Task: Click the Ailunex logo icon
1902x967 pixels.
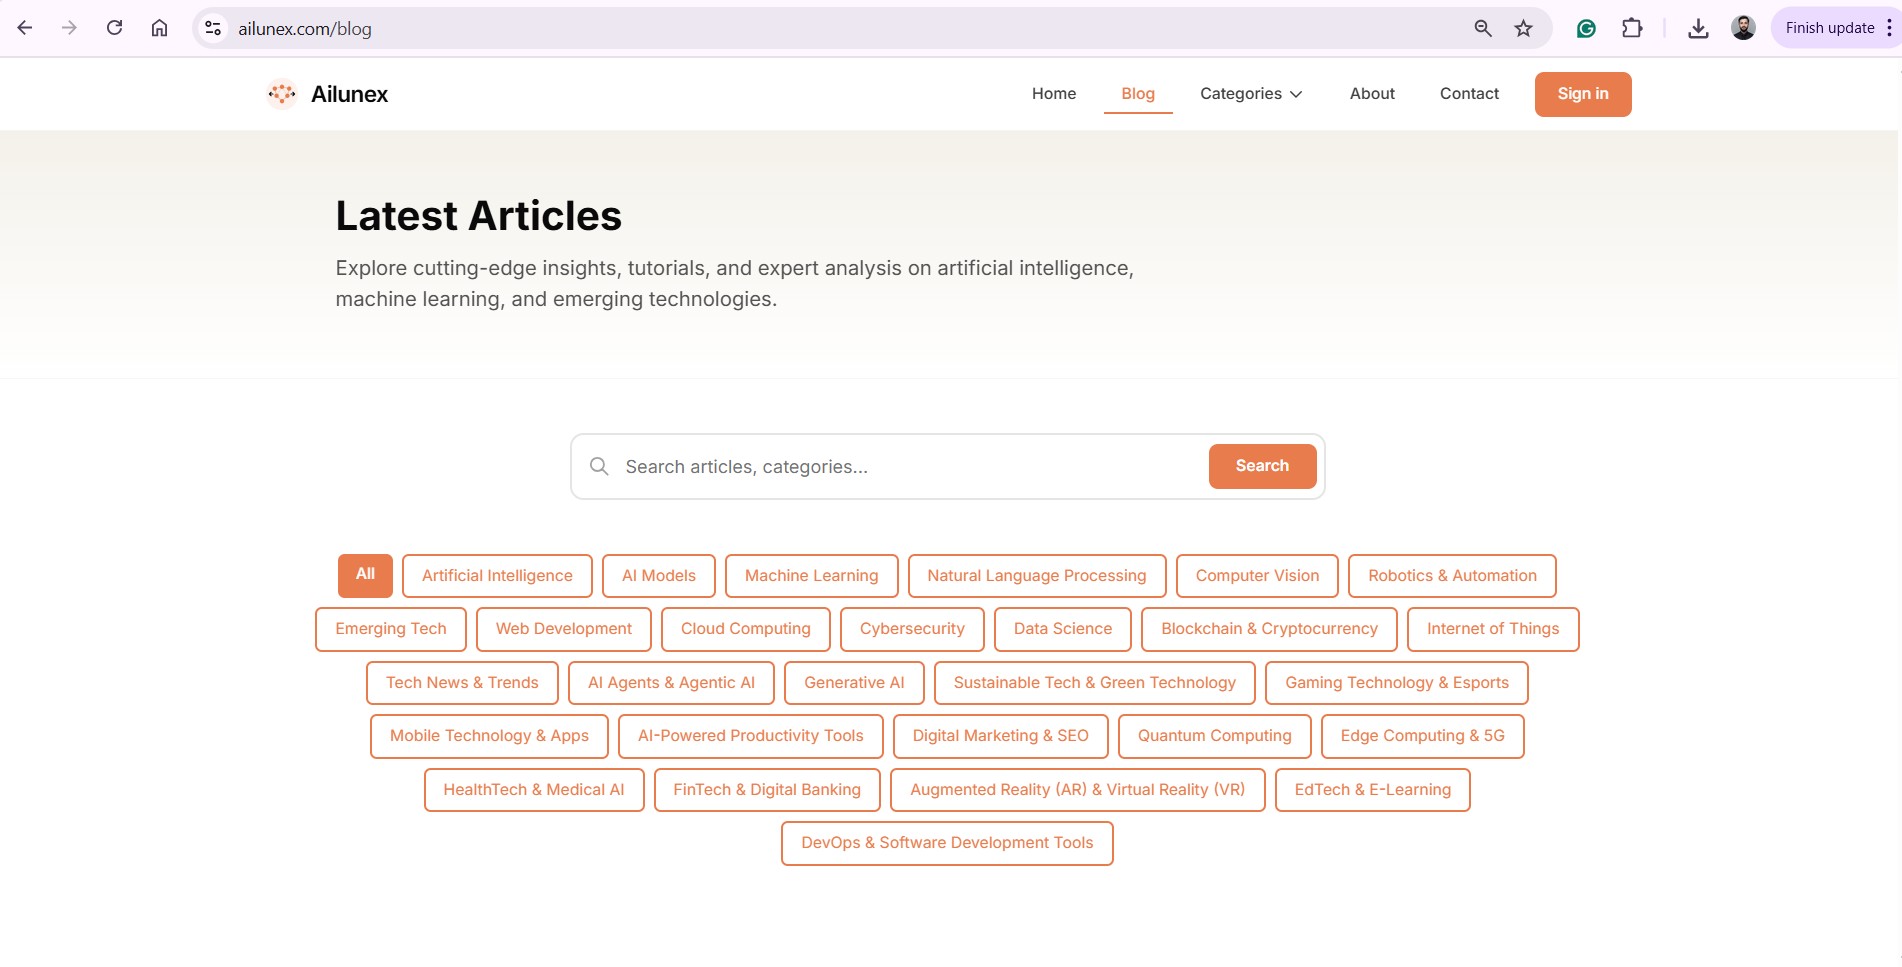Action: (x=282, y=94)
